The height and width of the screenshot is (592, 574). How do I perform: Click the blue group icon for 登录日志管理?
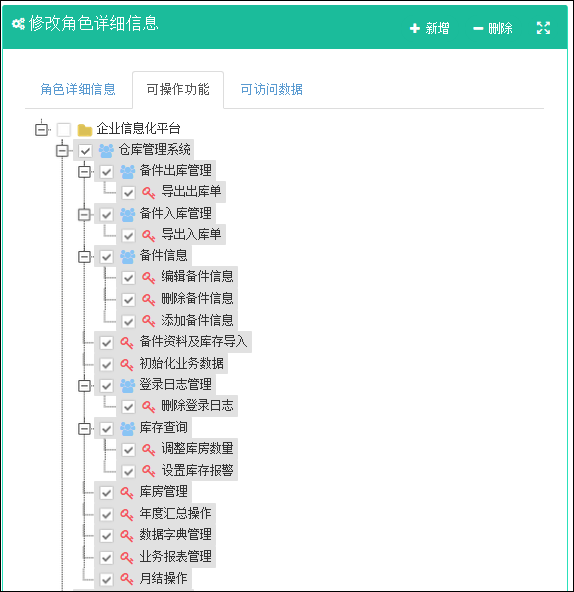coord(128,385)
